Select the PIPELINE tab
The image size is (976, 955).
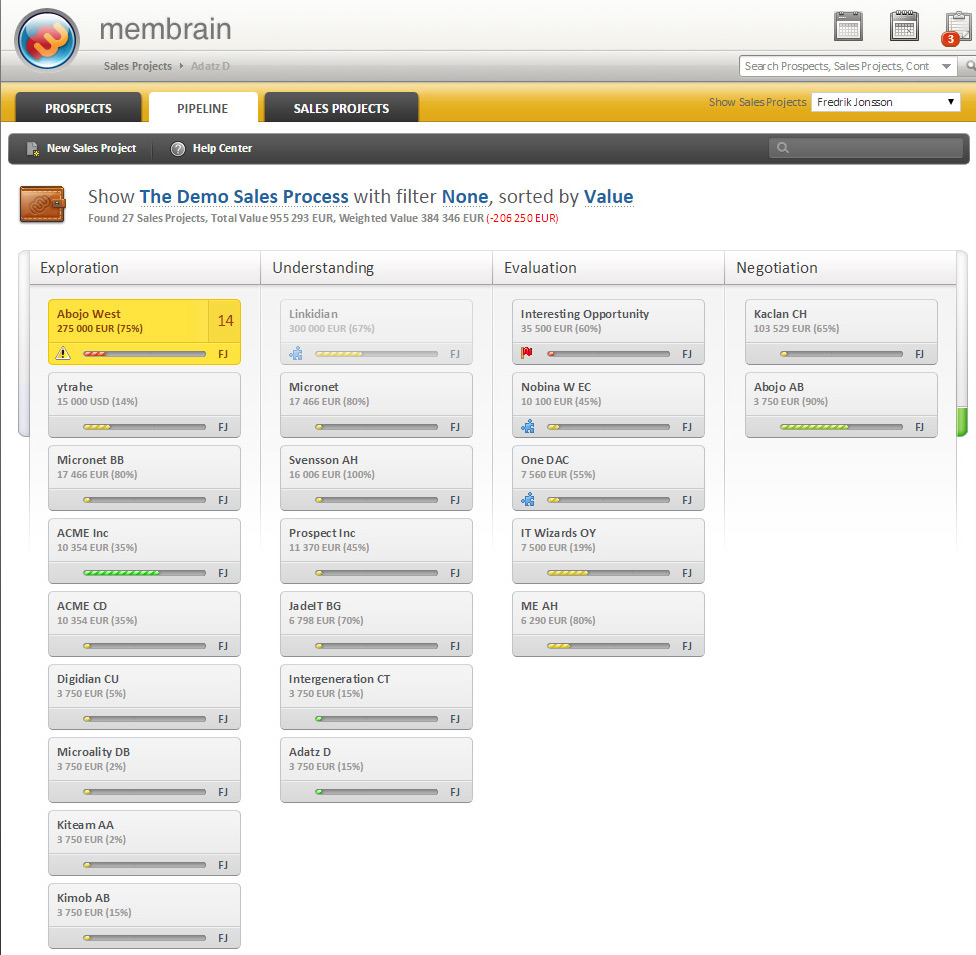tap(203, 108)
